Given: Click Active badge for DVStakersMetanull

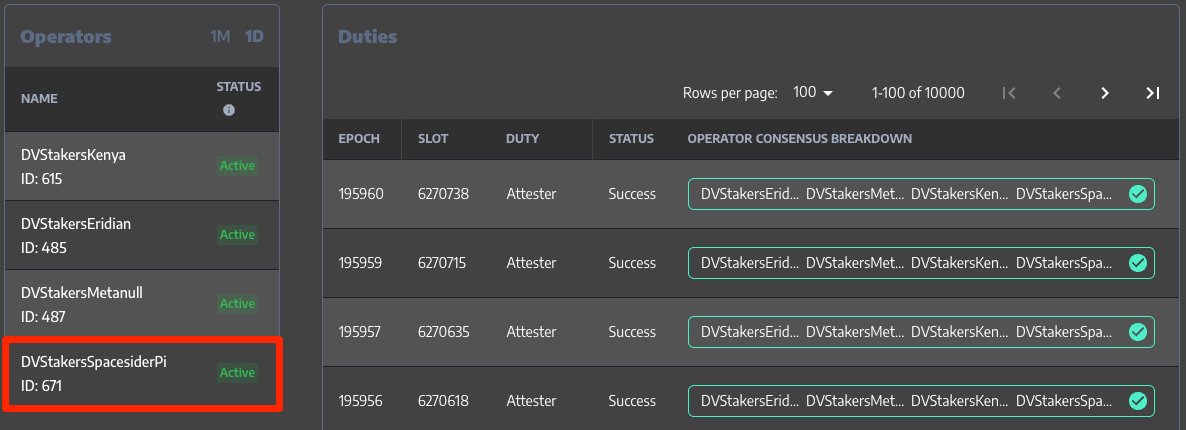Looking at the screenshot, I should pyautogui.click(x=238, y=304).
